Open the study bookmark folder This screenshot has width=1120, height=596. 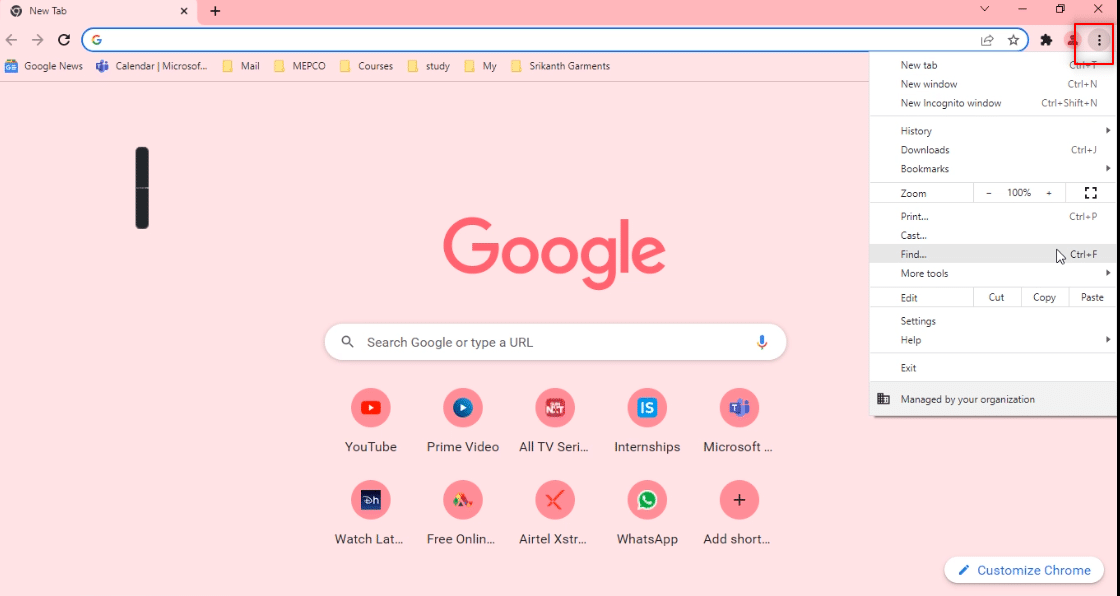click(x=429, y=66)
